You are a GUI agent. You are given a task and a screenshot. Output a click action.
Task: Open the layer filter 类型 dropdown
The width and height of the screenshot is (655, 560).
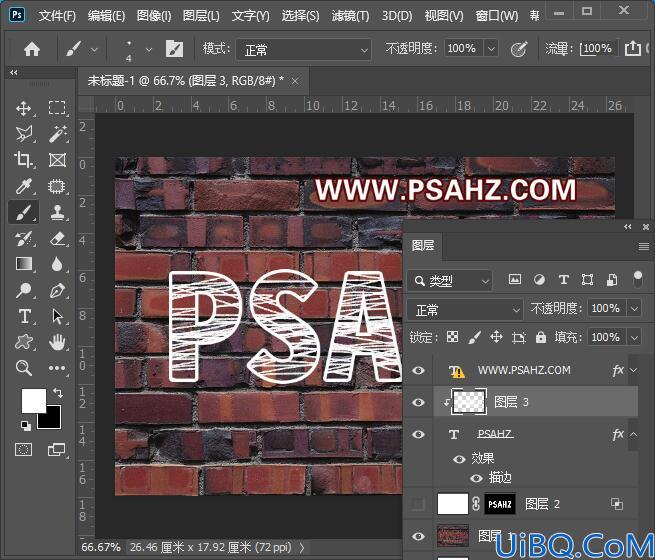(x=449, y=281)
